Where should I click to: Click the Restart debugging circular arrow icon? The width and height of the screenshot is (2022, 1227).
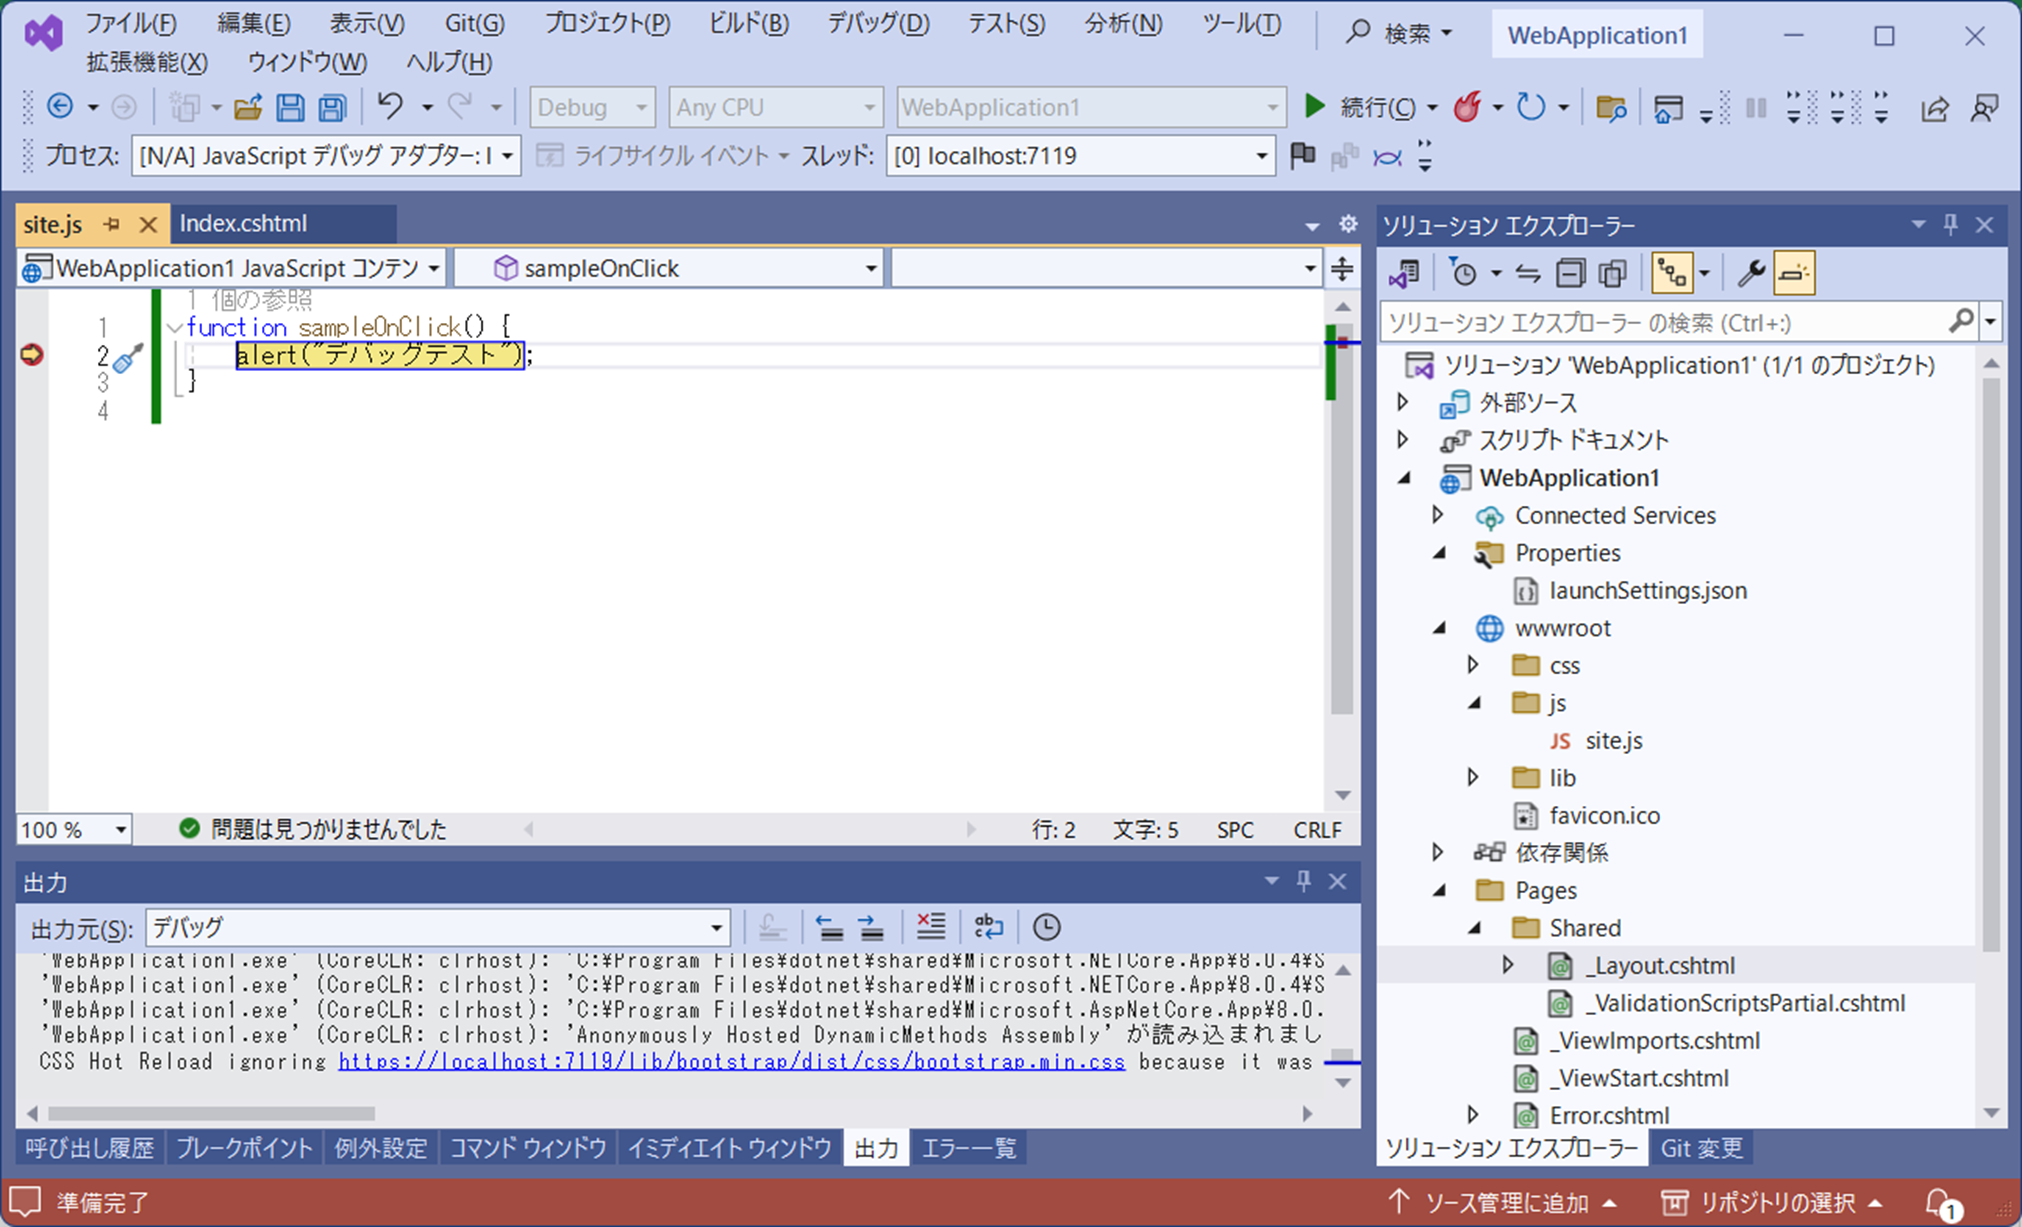point(1530,107)
